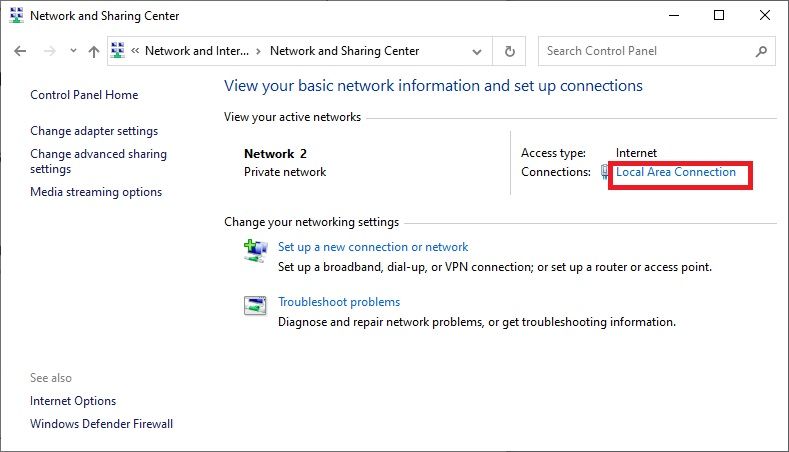This screenshot has height=452, width=789.
Task: Close the Network and Sharing Center window
Action: pos(765,16)
